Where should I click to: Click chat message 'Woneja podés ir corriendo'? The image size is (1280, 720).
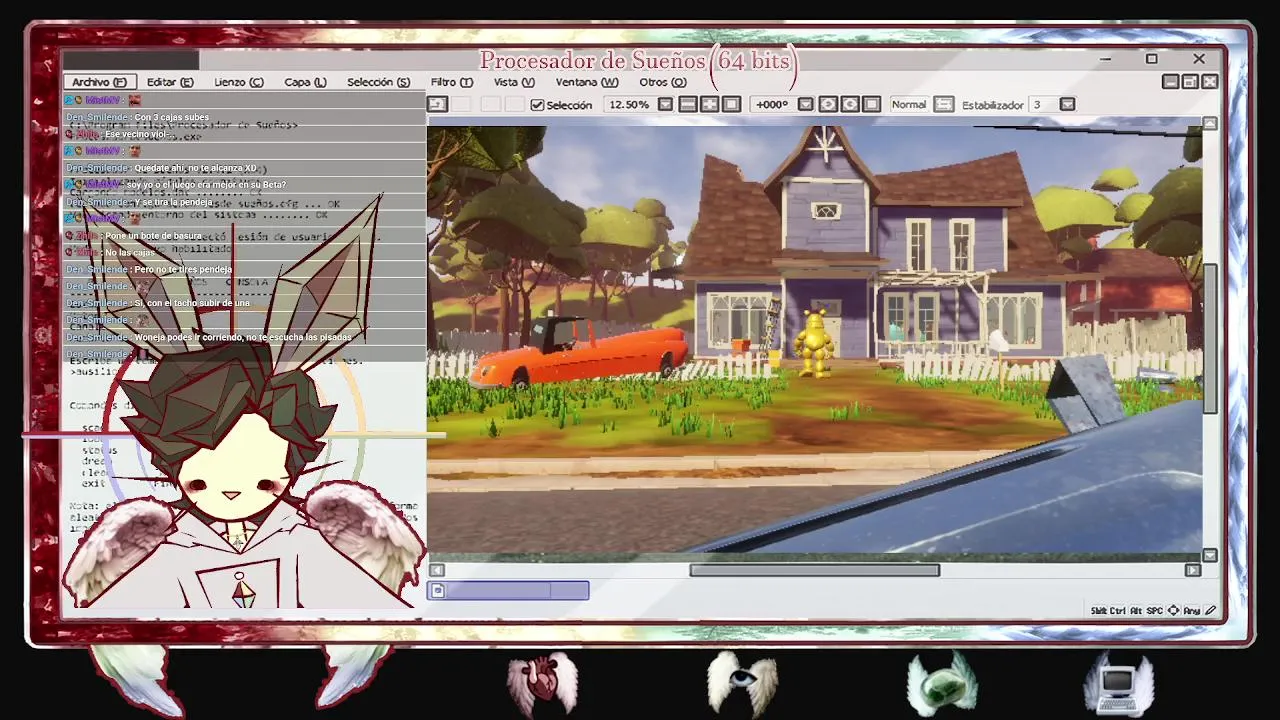point(243,337)
